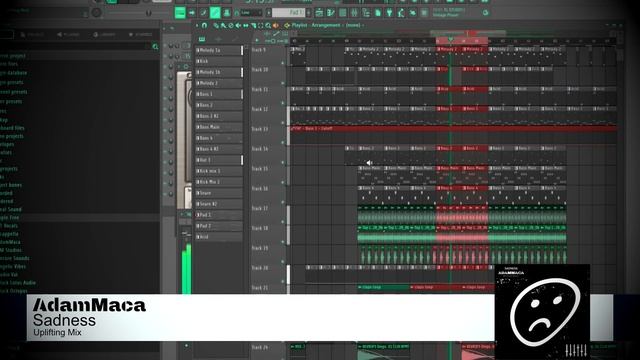640x360 pixels.
Task: Select the Hat 1 pattern
Action: pos(219,160)
